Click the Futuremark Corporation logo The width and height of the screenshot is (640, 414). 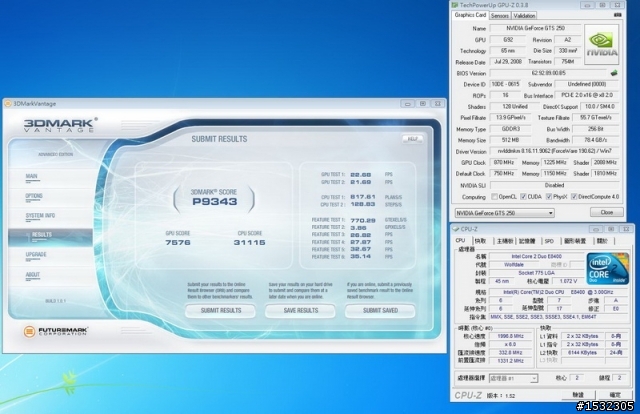pos(56,331)
